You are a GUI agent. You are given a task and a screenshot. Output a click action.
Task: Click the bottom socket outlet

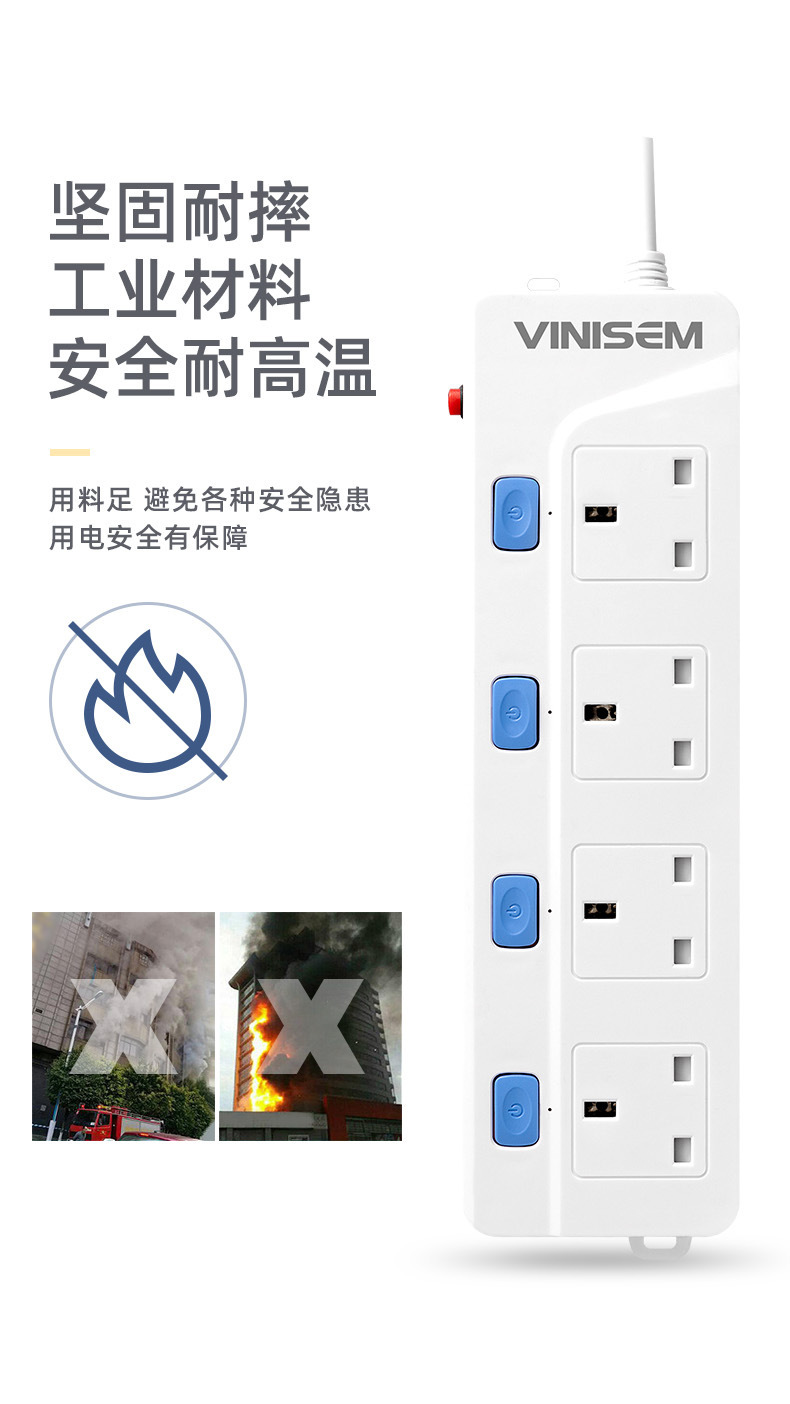pos(640,1110)
